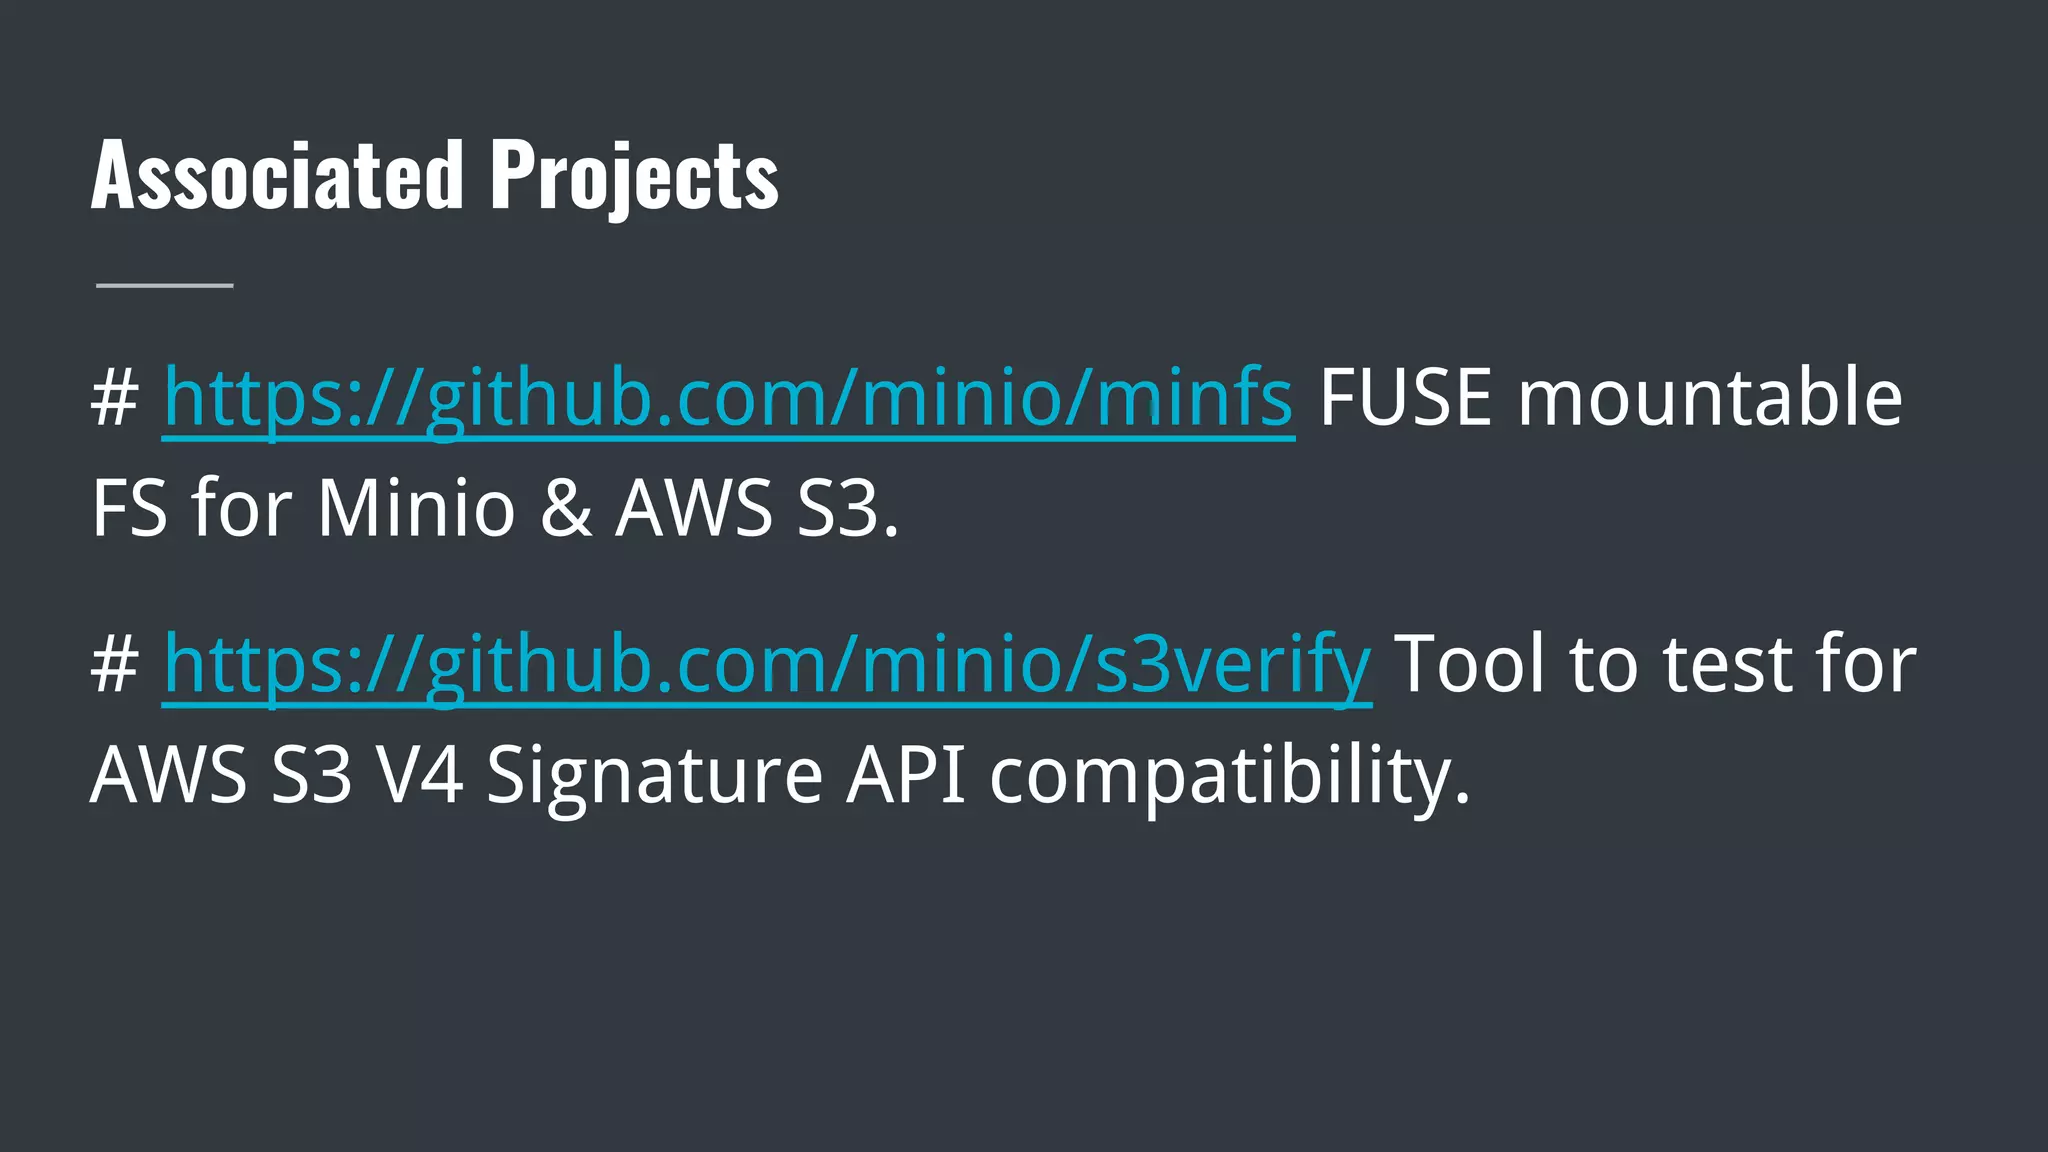Click the word "Associated" in the title

pyautogui.click(x=277, y=175)
